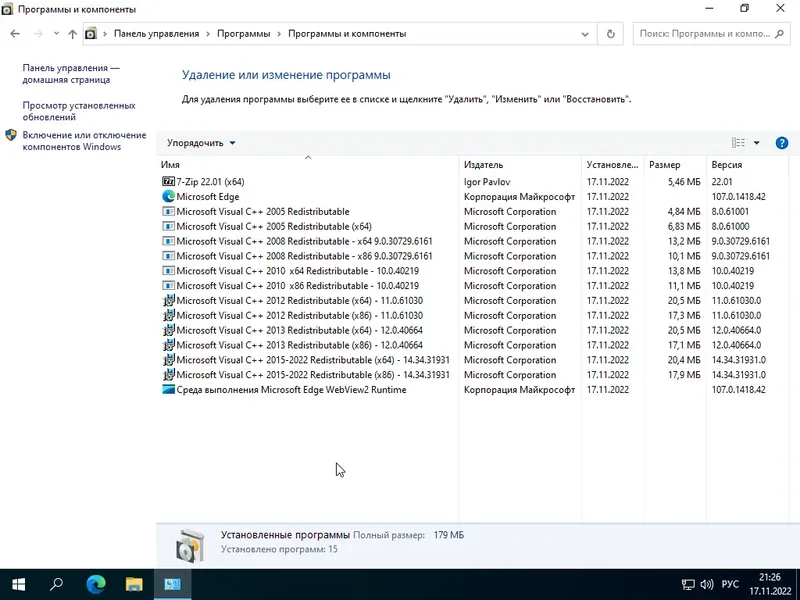Viewport: 800px width, 600px height.
Task: Click version cell 22.01
Action: coord(722,182)
